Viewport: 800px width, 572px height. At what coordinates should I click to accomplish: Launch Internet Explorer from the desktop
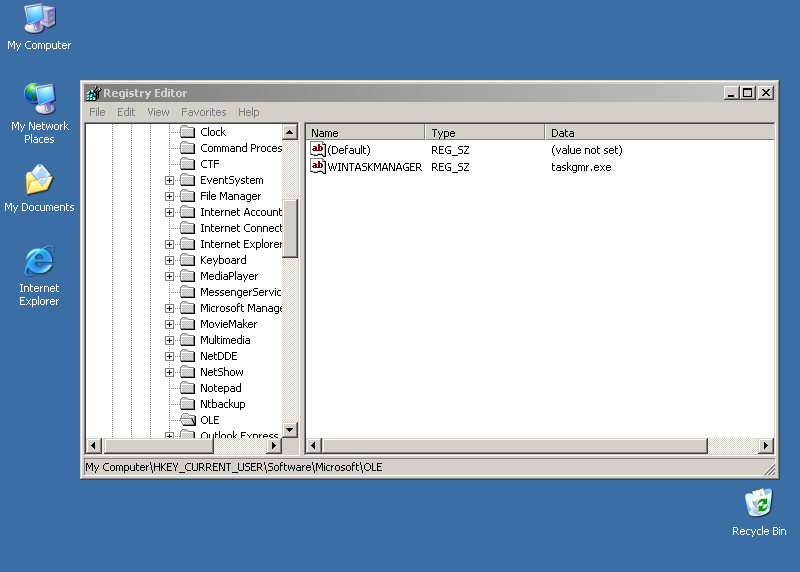point(39,276)
